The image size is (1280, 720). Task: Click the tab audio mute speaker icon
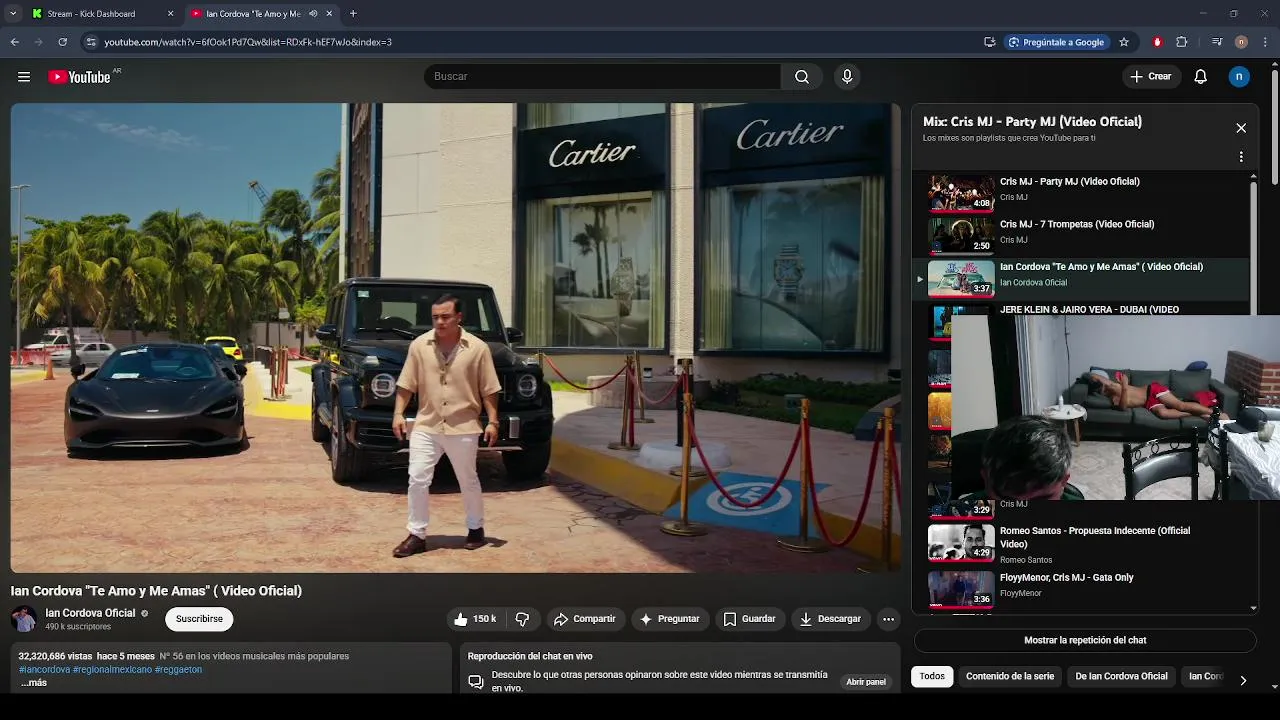pos(313,14)
